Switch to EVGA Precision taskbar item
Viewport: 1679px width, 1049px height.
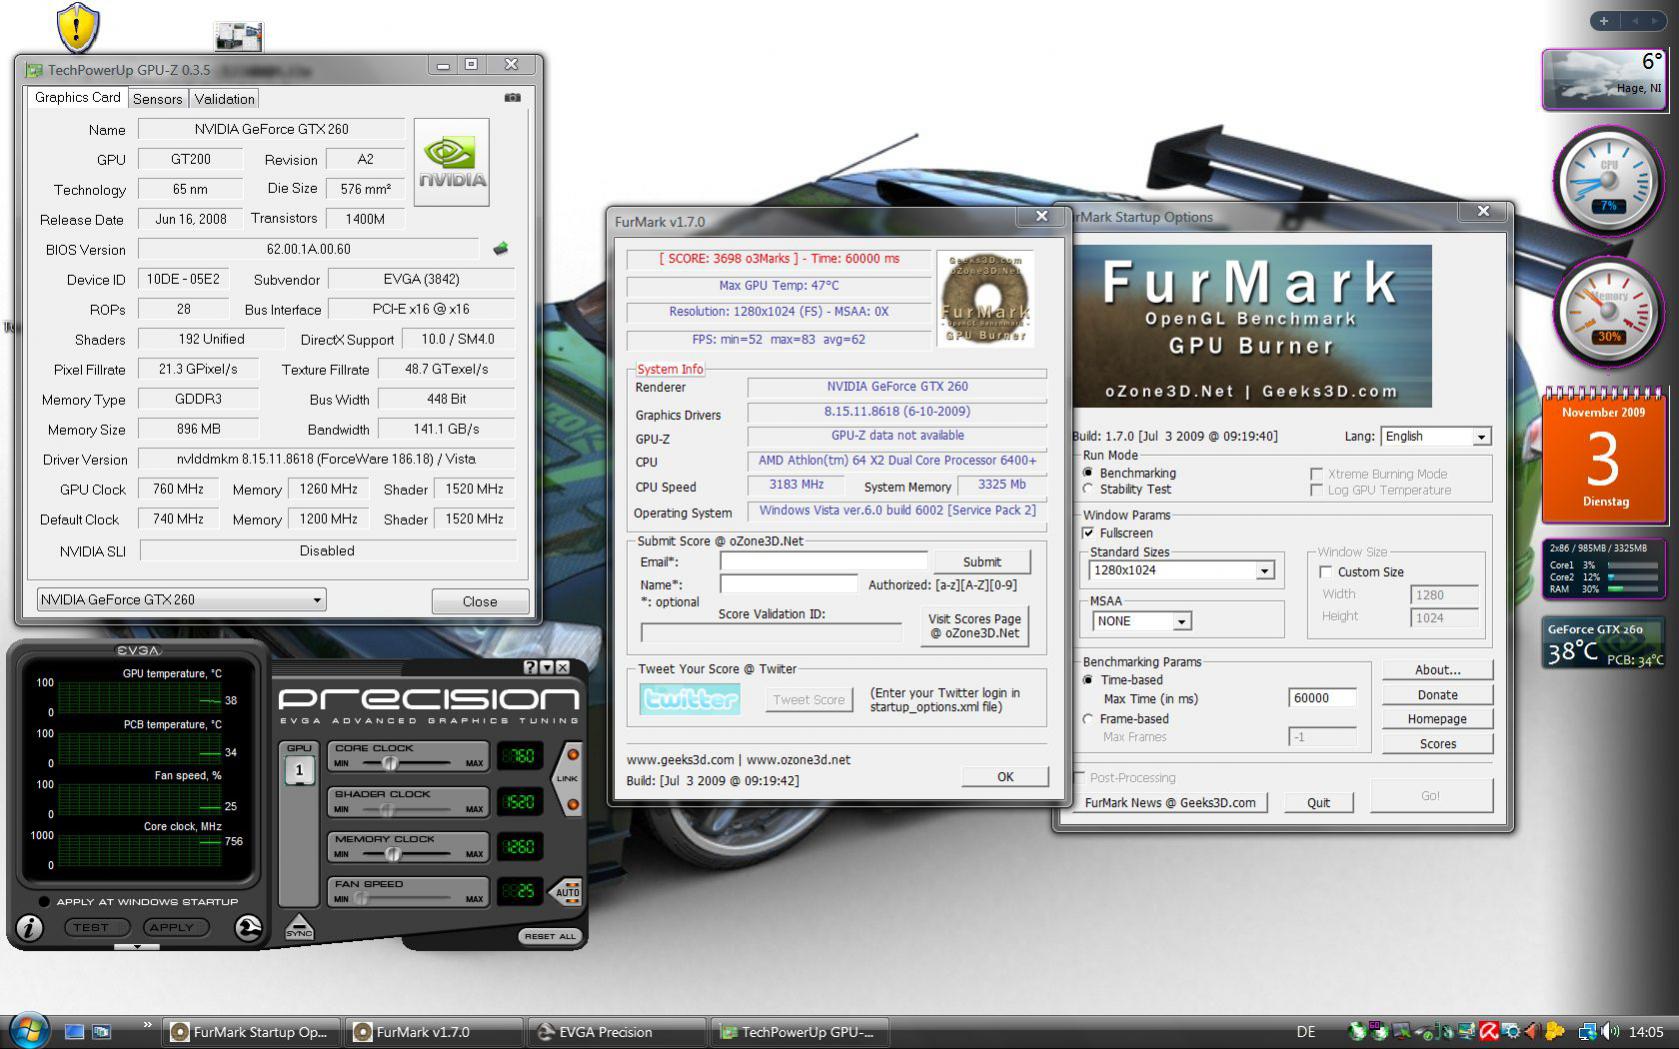click(x=618, y=1032)
